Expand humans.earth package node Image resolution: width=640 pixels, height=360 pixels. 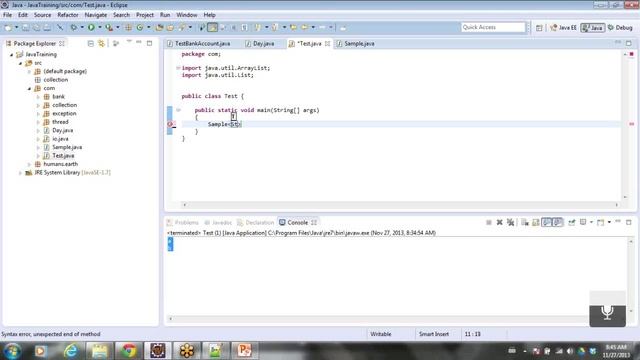(x=29, y=164)
